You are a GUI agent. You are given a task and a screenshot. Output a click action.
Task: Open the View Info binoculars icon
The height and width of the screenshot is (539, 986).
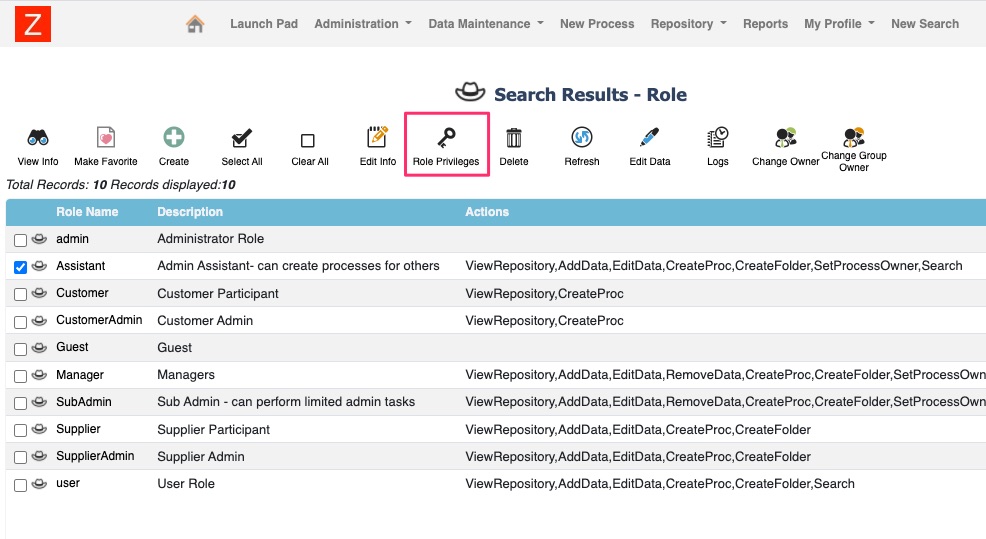coord(38,137)
